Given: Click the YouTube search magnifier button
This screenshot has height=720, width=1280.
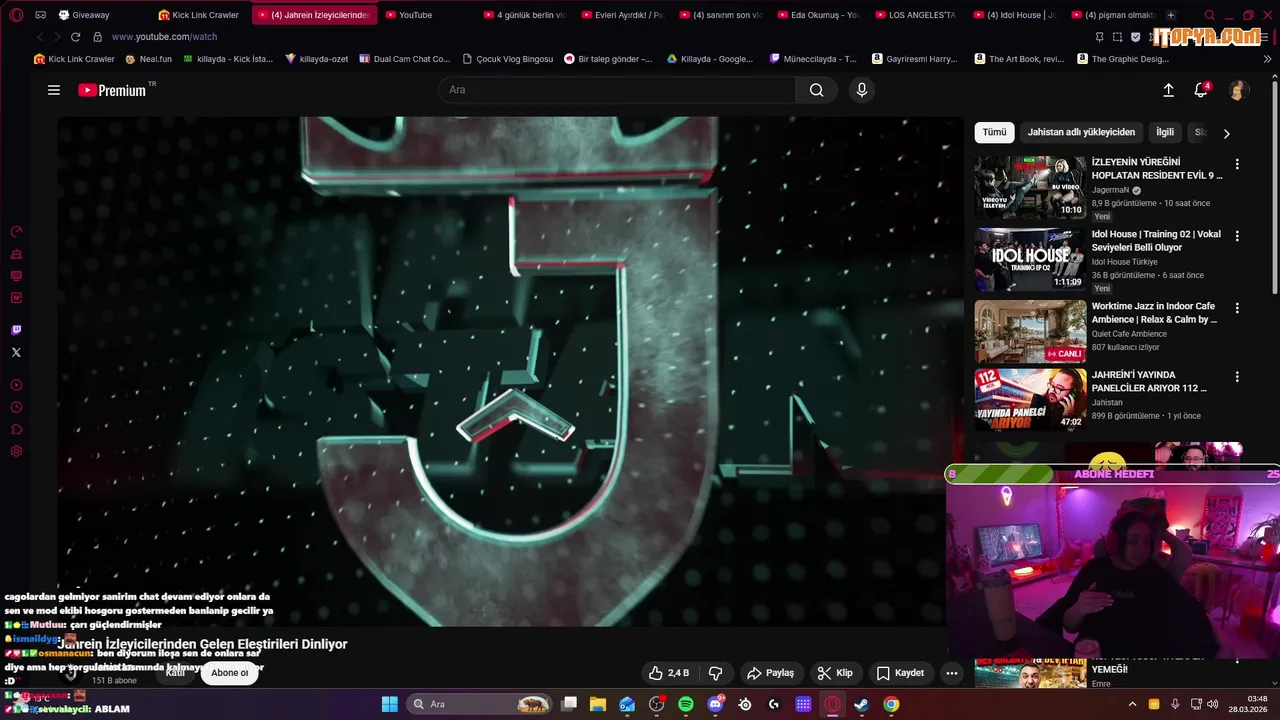Looking at the screenshot, I should [x=817, y=90].
